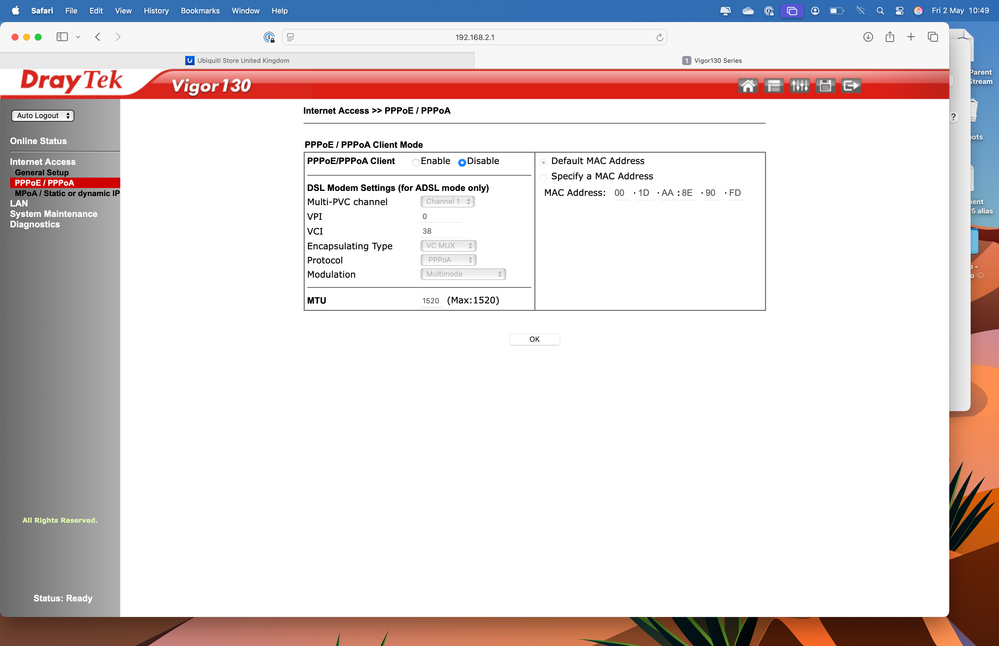Click the address bar showing 192.168.2.1
The image size is (999, 646).
point(475,38)
